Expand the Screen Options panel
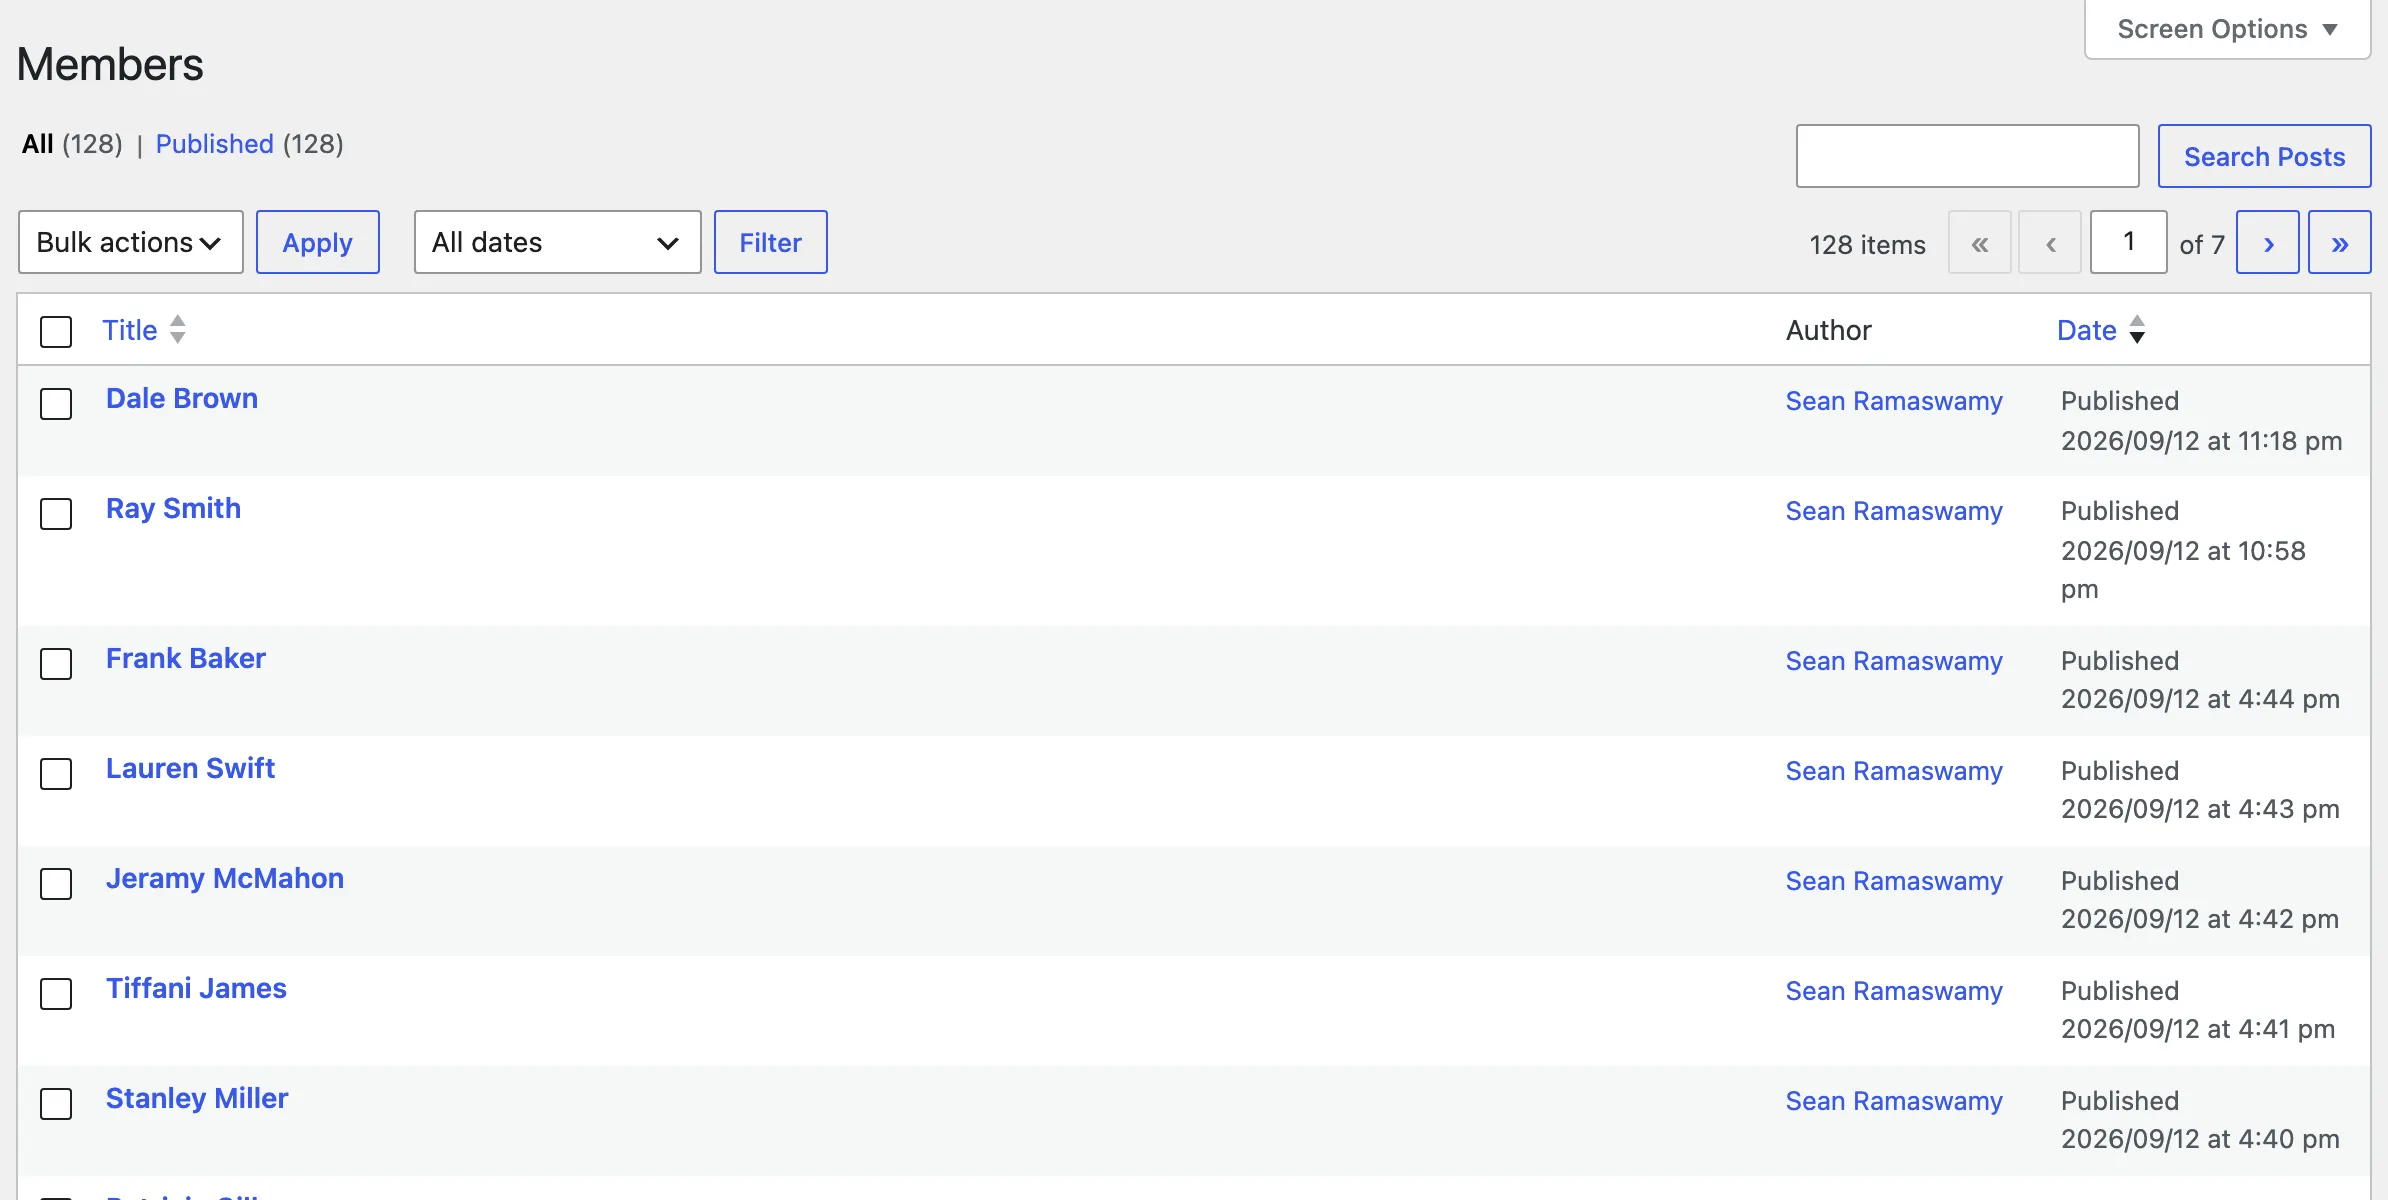2388x1200 pixels. click(x=2227, y=29)
